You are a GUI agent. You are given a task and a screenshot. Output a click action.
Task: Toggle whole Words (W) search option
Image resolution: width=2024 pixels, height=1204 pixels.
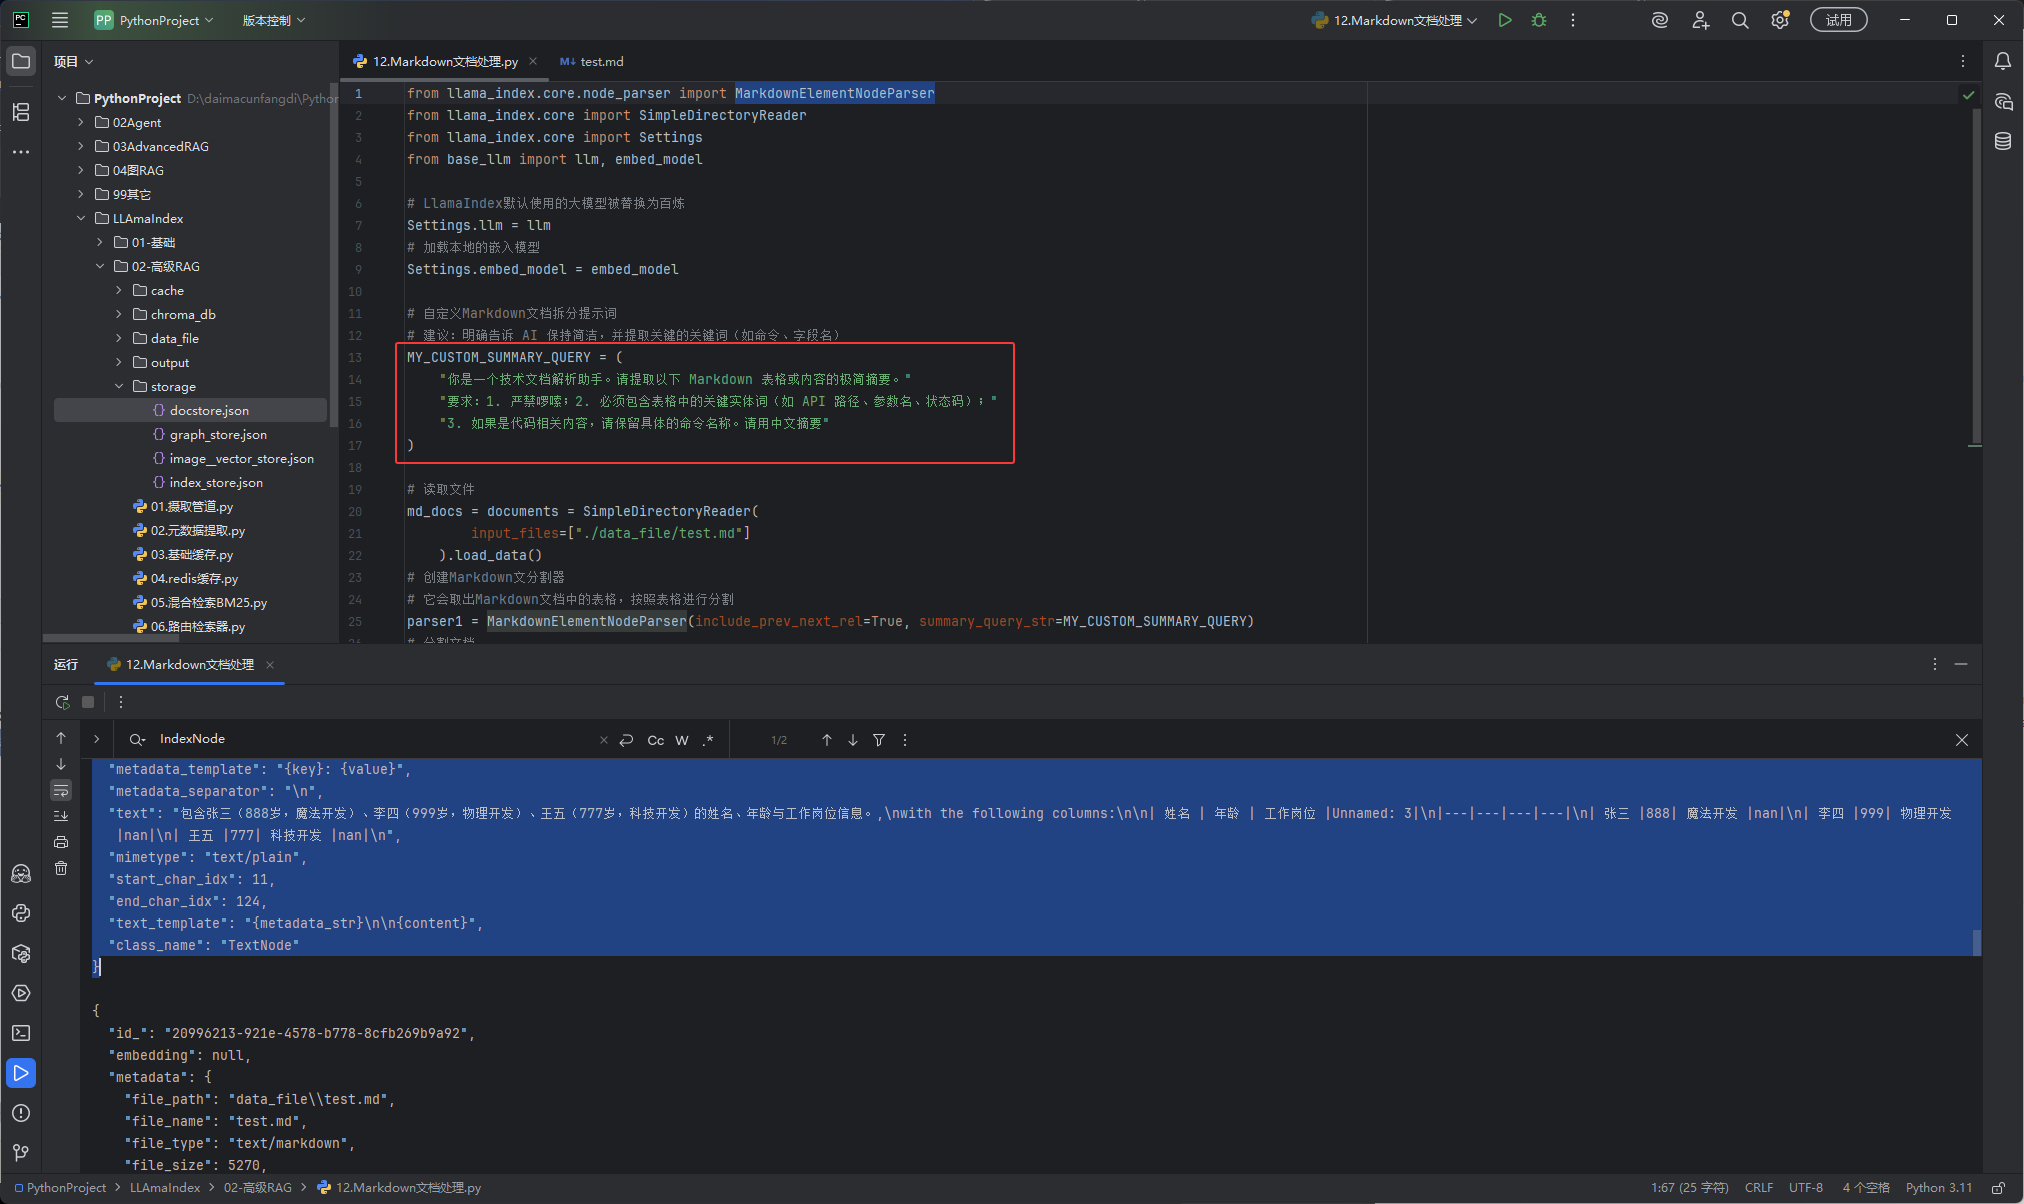tap(682, 740)
